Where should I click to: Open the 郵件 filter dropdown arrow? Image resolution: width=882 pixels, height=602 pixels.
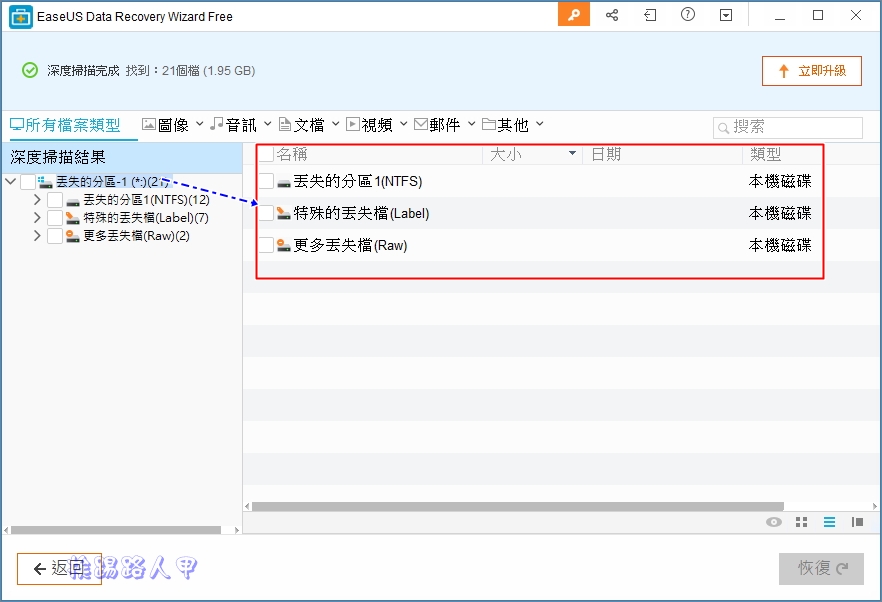pyautogui.click(x=472, y=124)
